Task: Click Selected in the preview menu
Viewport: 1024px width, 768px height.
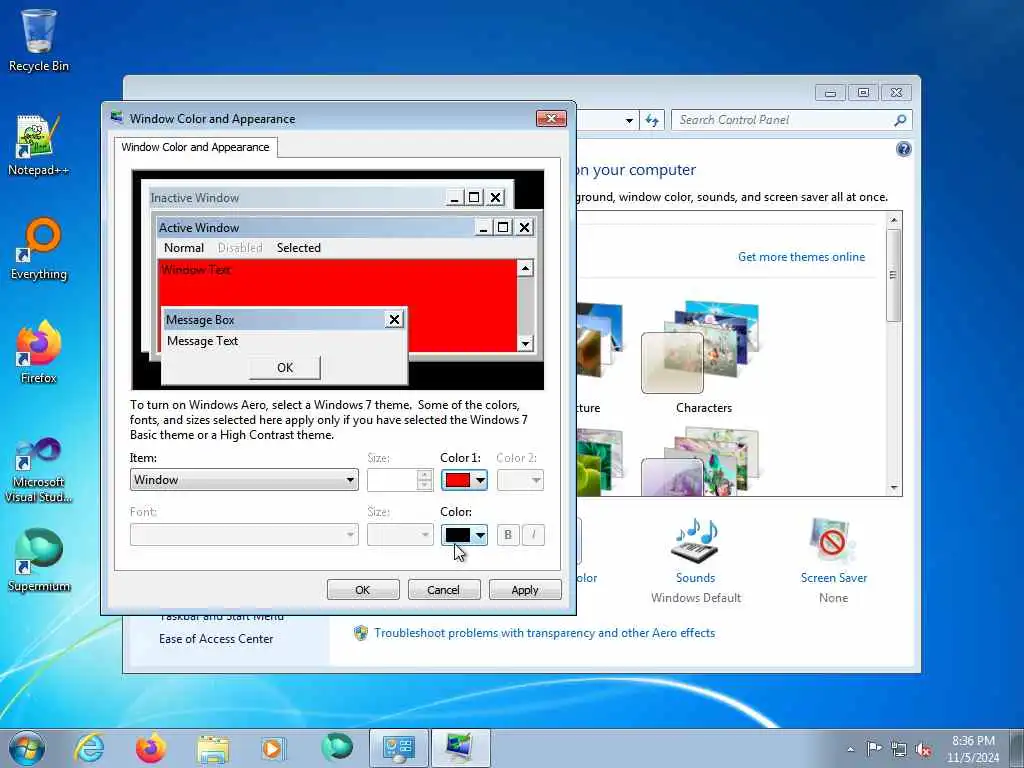Action: [298, 248]
